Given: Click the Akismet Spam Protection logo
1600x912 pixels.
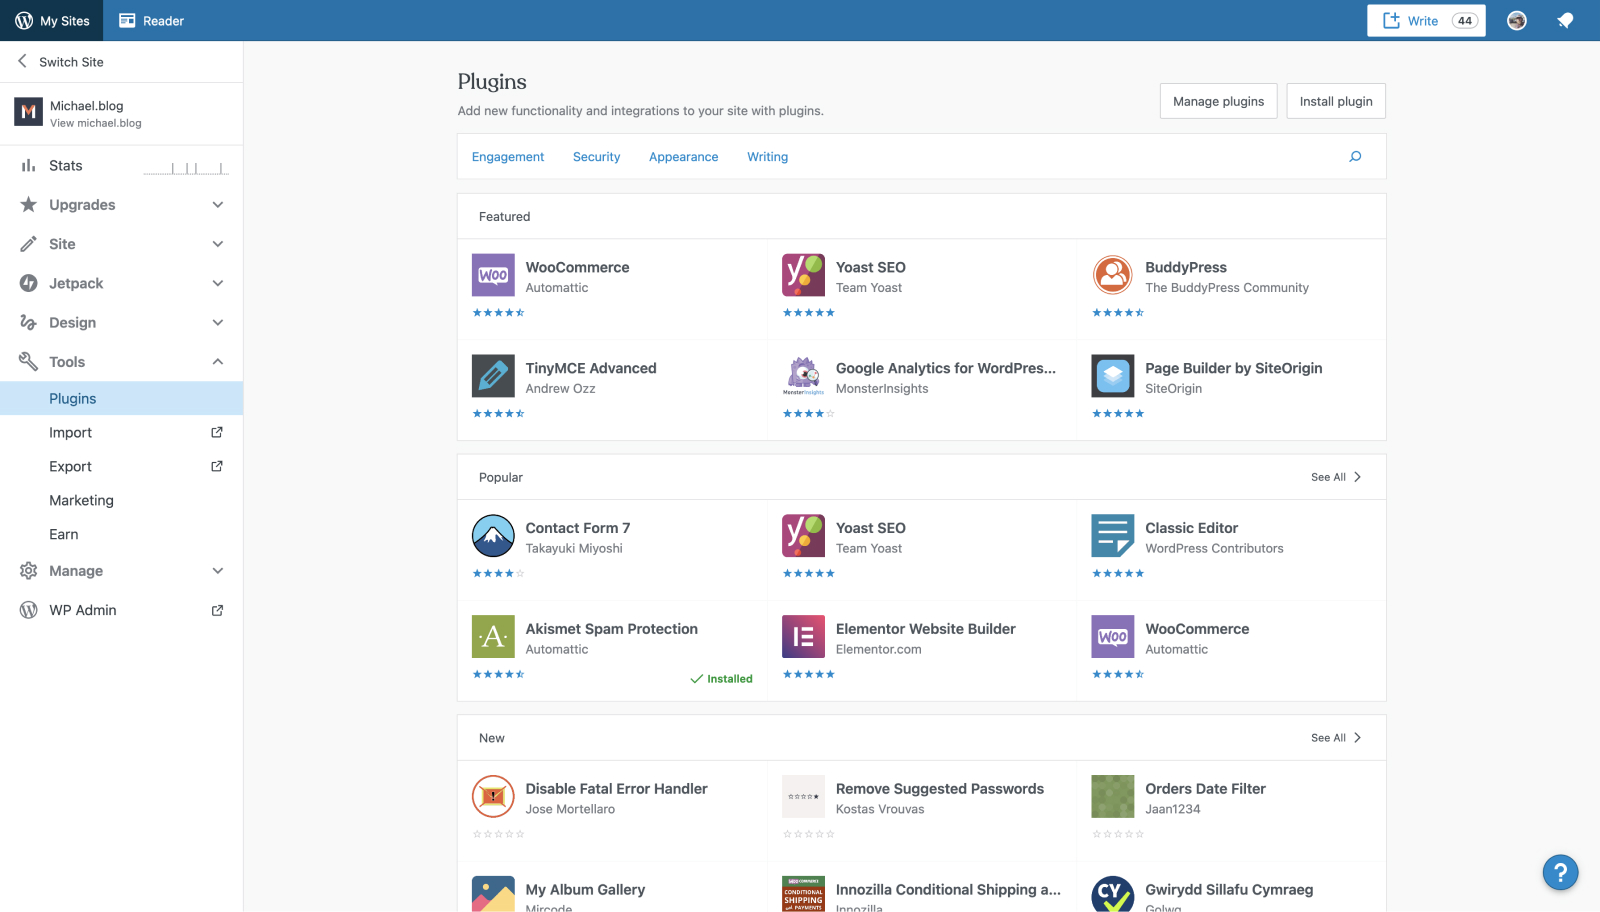Looking at the screenshot, I should [x=493, y=637].
